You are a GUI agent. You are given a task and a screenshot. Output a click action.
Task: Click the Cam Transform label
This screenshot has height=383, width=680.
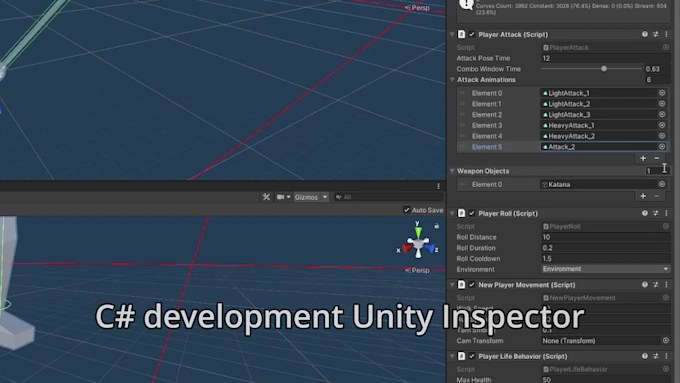pos(480,341)
